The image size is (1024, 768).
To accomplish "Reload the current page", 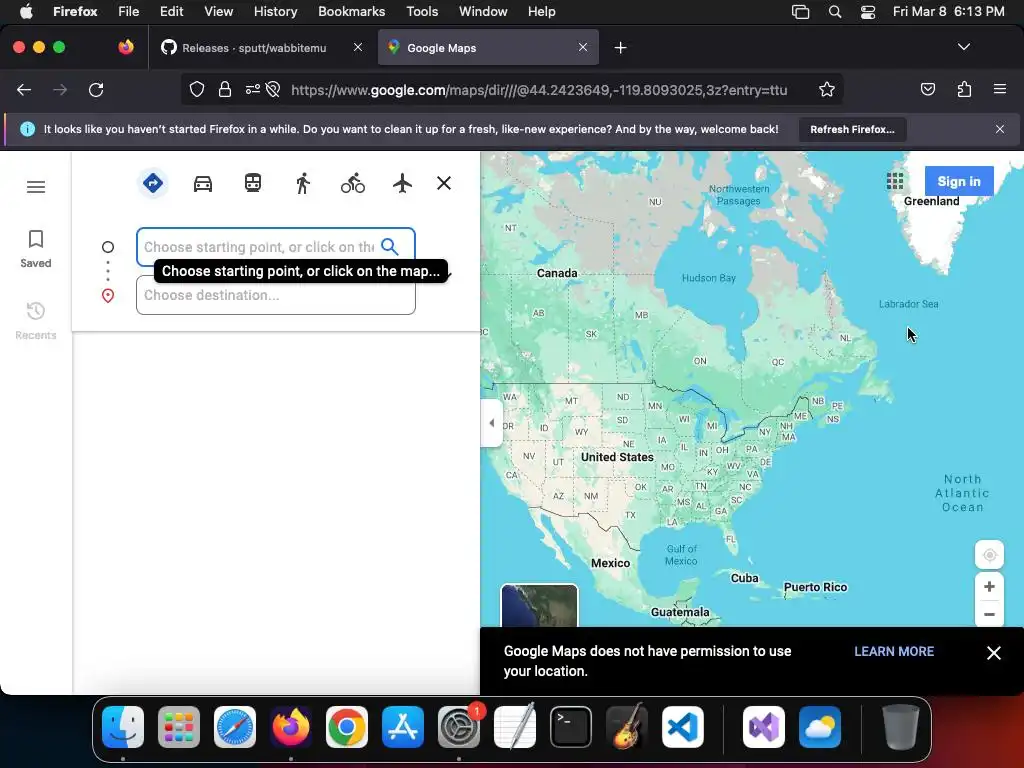I will (x=96, y=90).
